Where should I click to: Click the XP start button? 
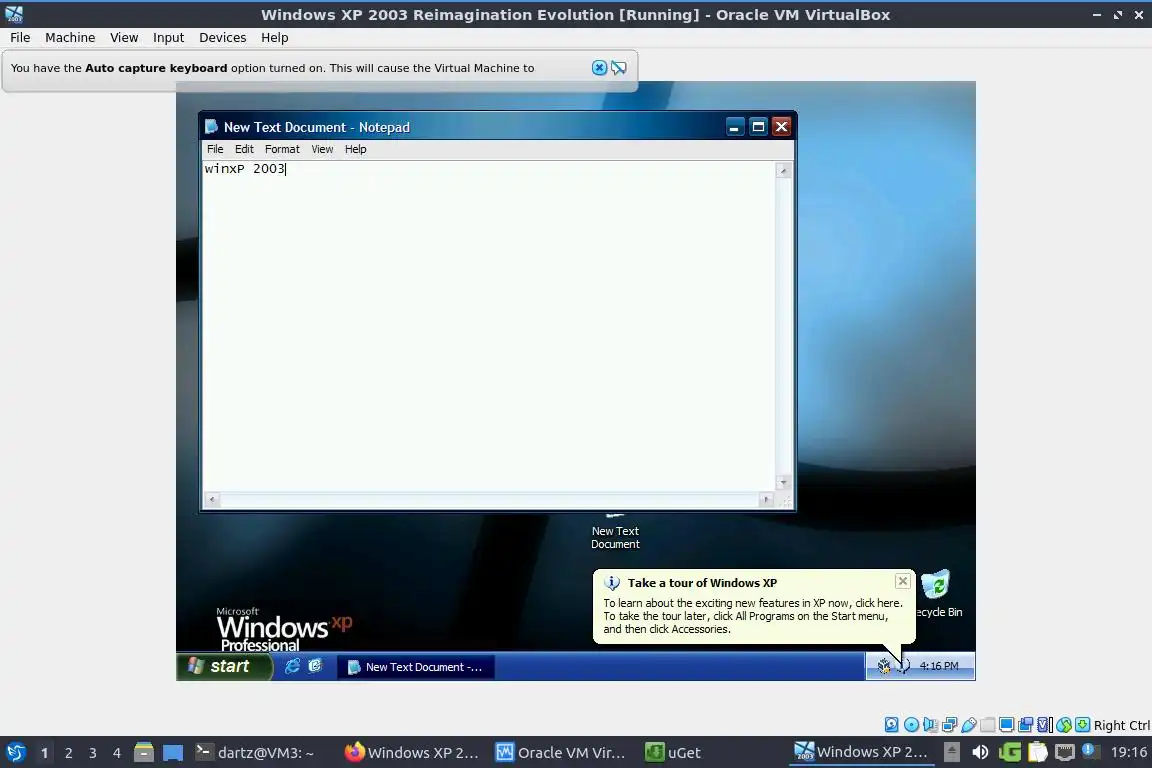(225, 666)
